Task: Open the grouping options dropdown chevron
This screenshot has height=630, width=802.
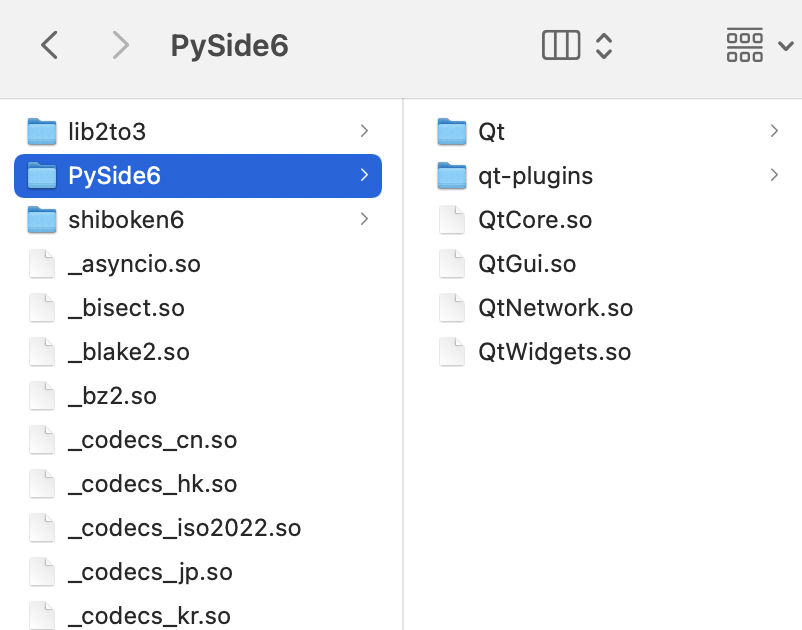Action: tap(786, 46)
